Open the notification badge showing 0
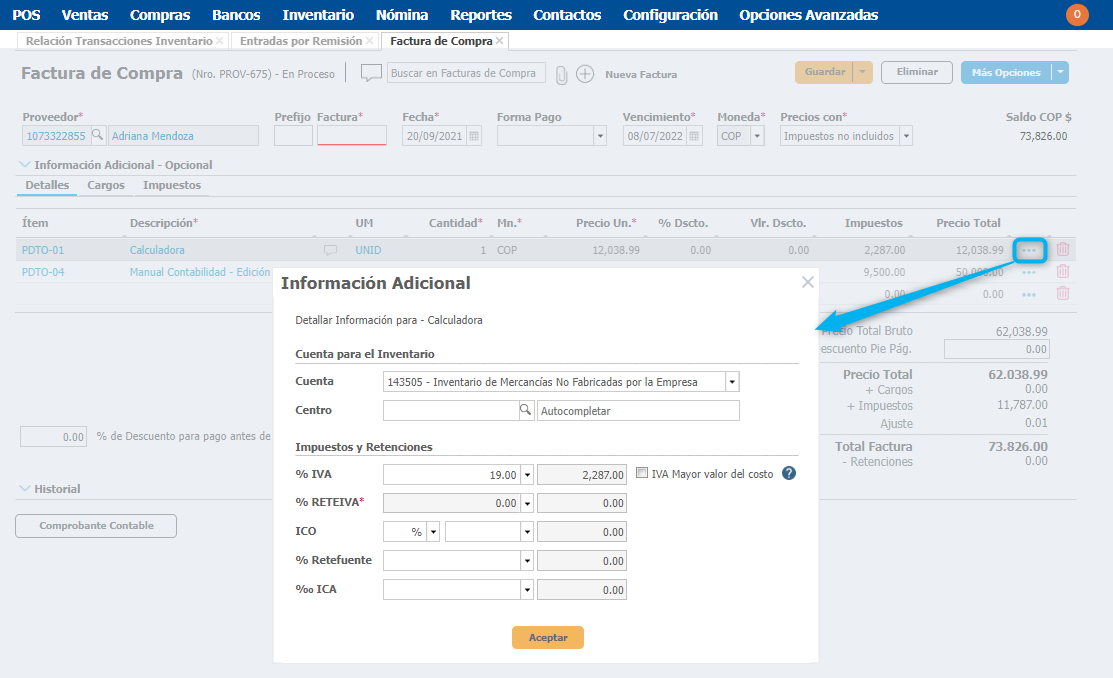This screenshot has width=1113, height=678. coord(1077,15)
